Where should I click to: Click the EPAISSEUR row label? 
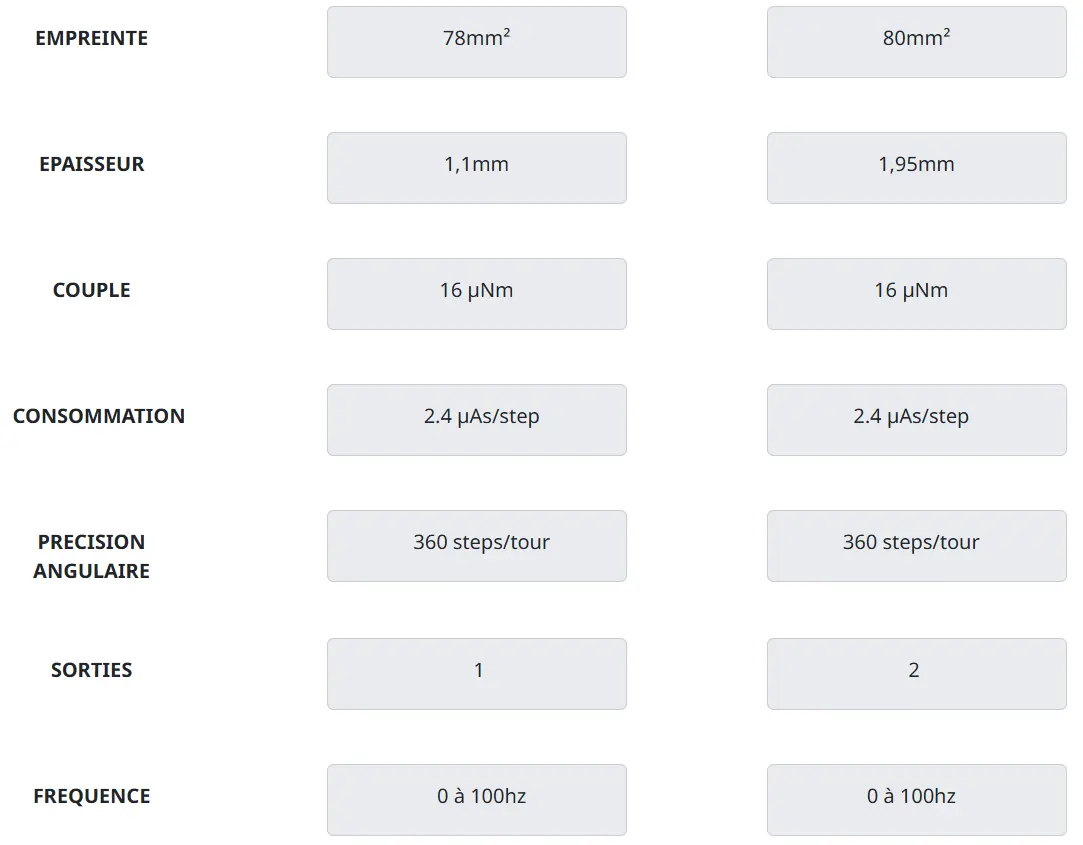point(91,164)
